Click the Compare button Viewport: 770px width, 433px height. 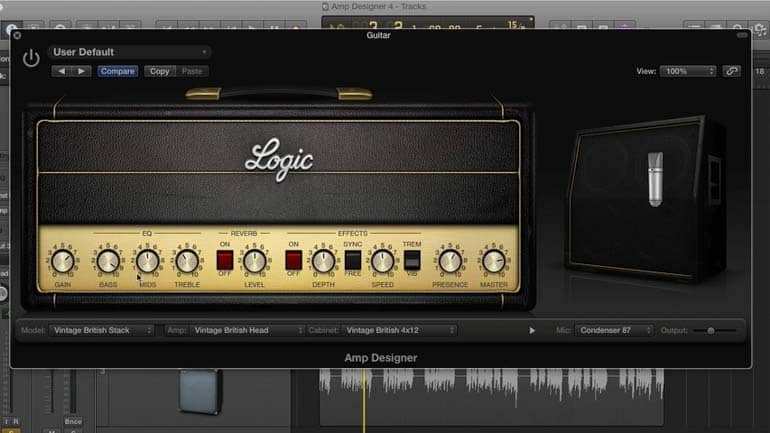[117, 71]
